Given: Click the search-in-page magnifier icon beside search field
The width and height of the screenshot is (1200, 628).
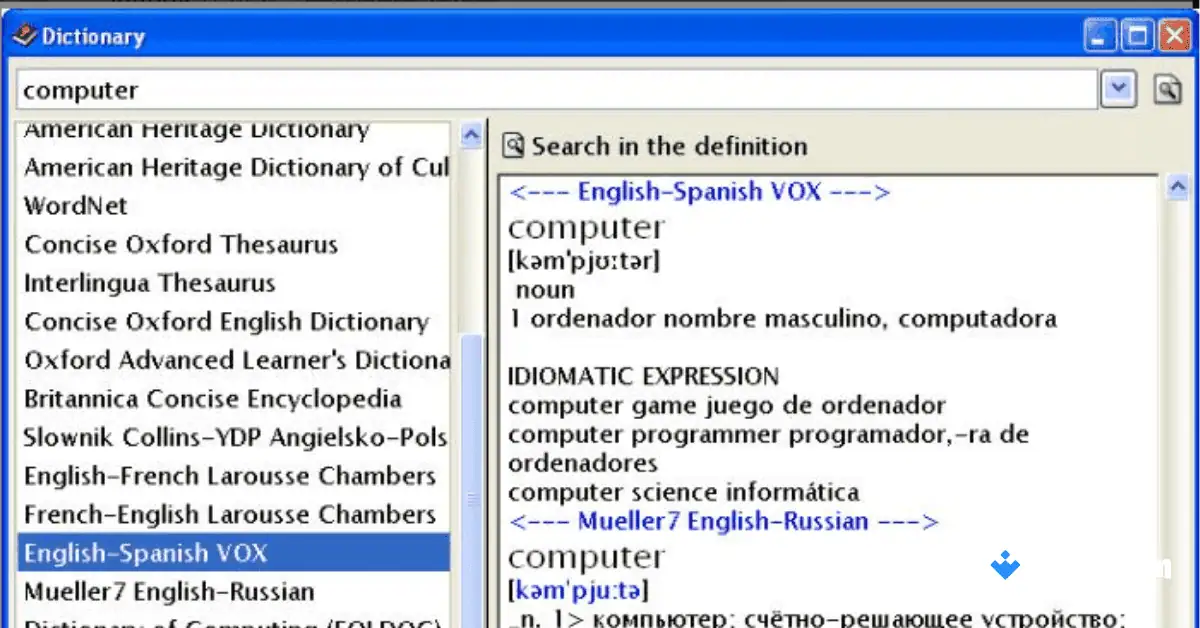Looking at the screenshot, I should click(x=1167, y=89).
